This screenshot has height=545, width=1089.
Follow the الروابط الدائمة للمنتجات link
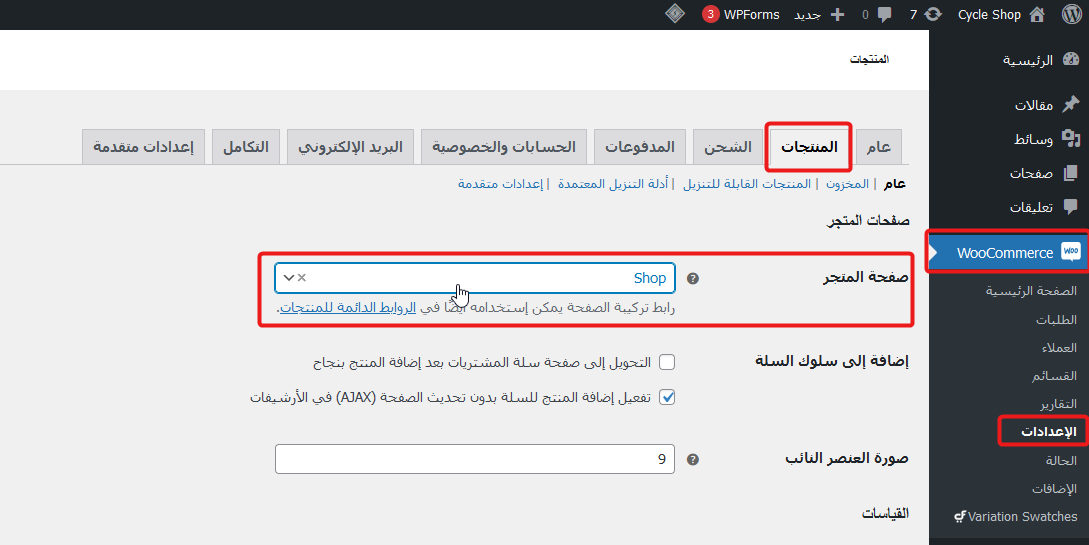point(348,308)
